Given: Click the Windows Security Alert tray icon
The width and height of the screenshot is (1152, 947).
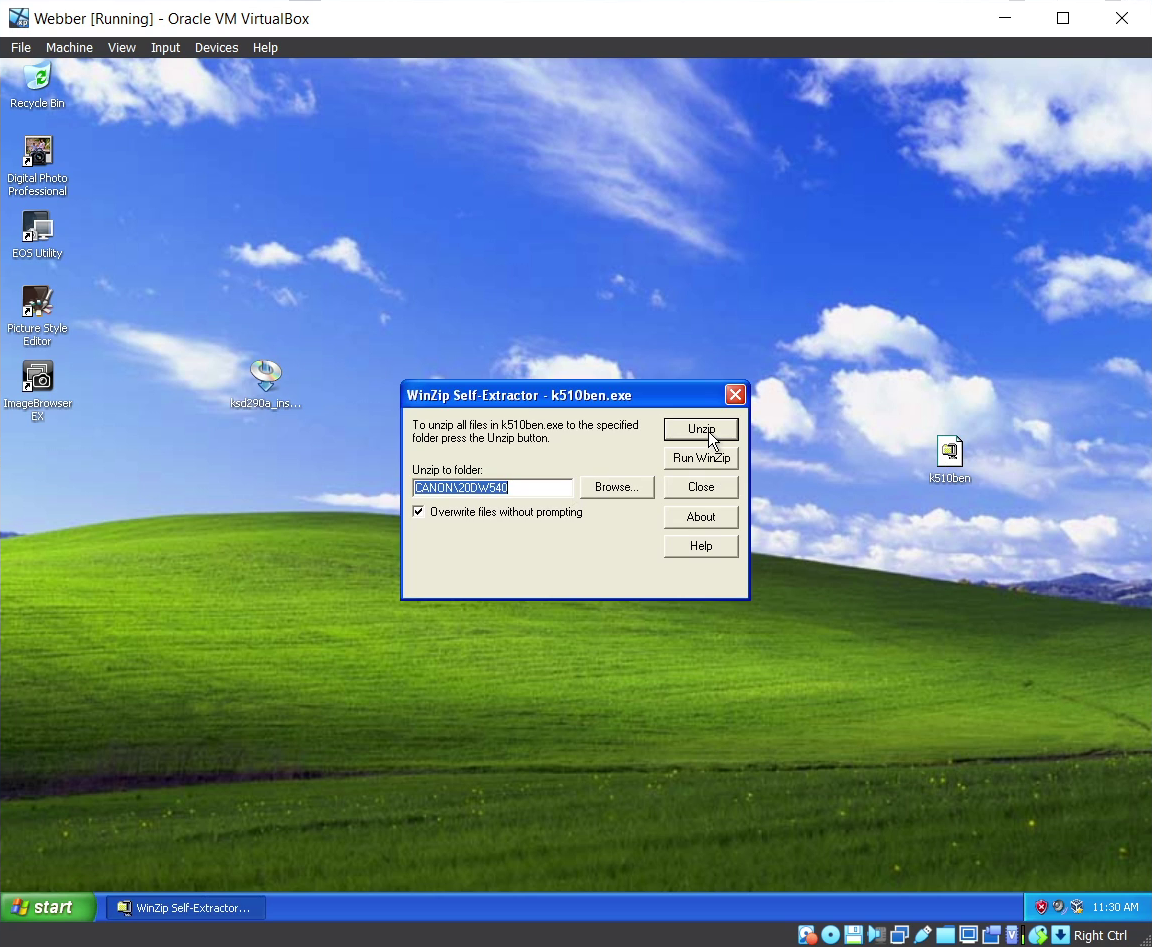Looking at the screenshot, I should coord(1041,907).
